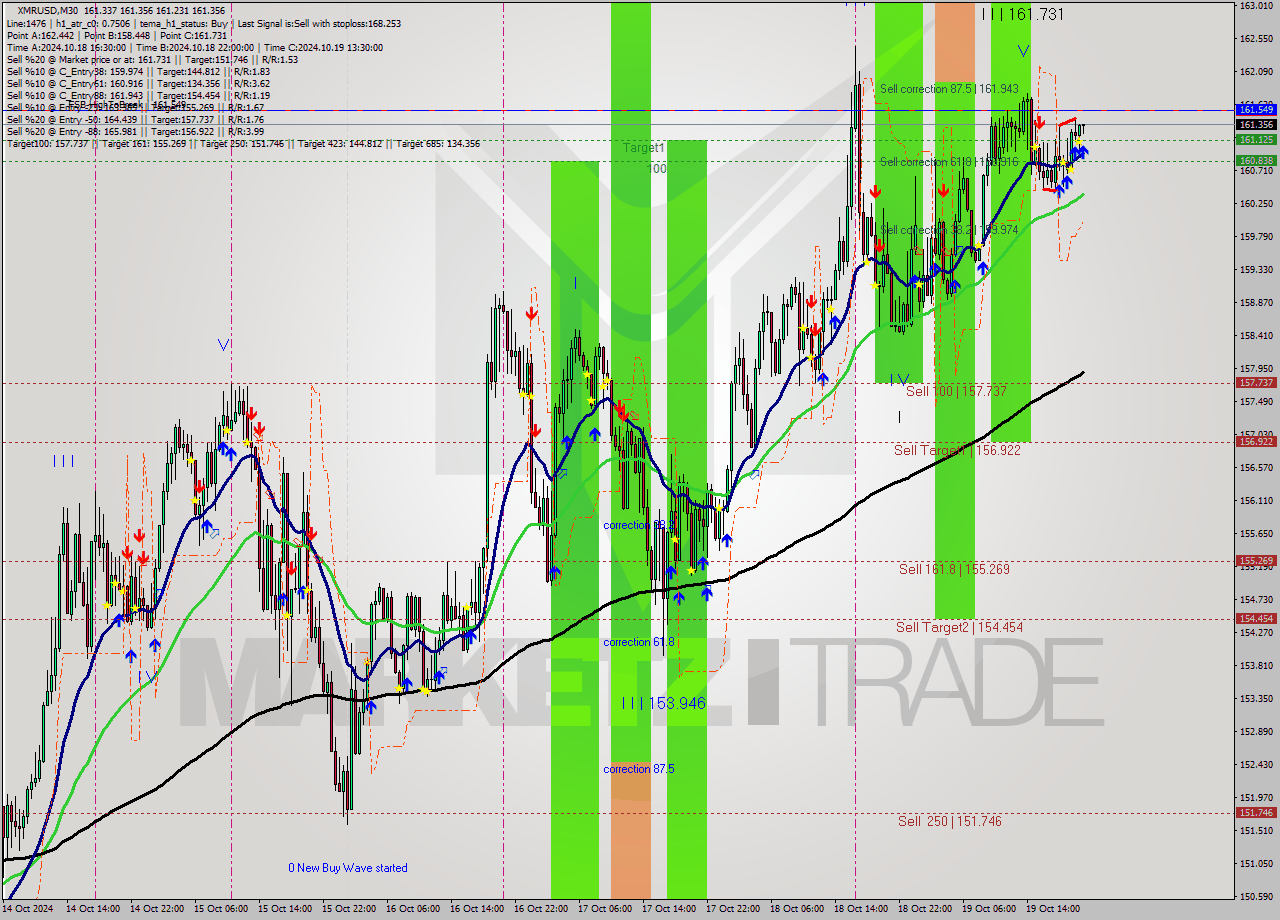Click the '16 Oct 14:00' time axis label
The width and height of the screenshot is (1280, 920).
coord(477,909)
